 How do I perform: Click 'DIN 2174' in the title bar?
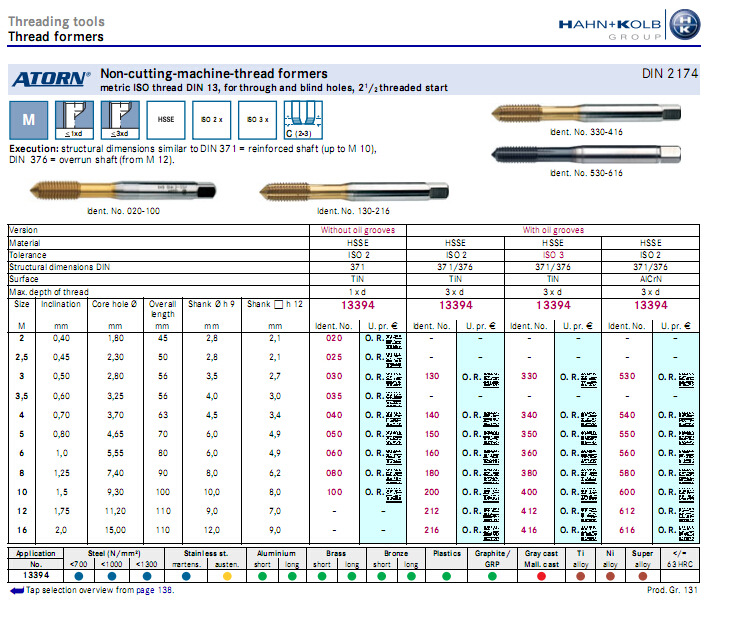coord(670,74)
